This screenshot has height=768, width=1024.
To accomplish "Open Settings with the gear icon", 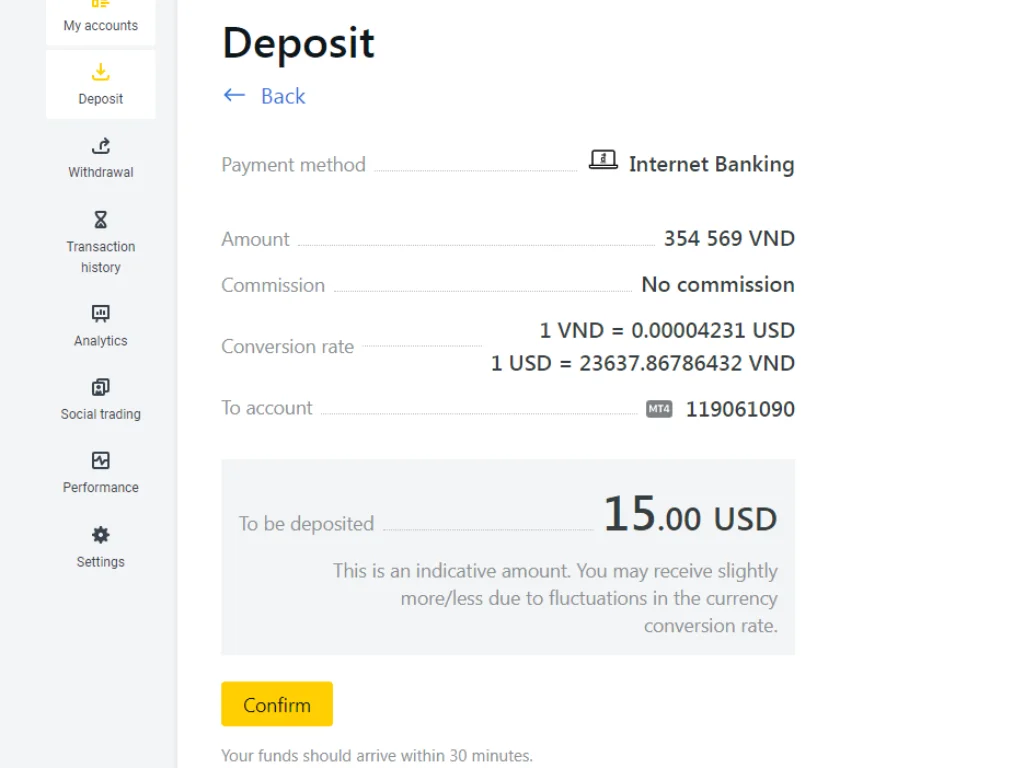I will point(100,534).
